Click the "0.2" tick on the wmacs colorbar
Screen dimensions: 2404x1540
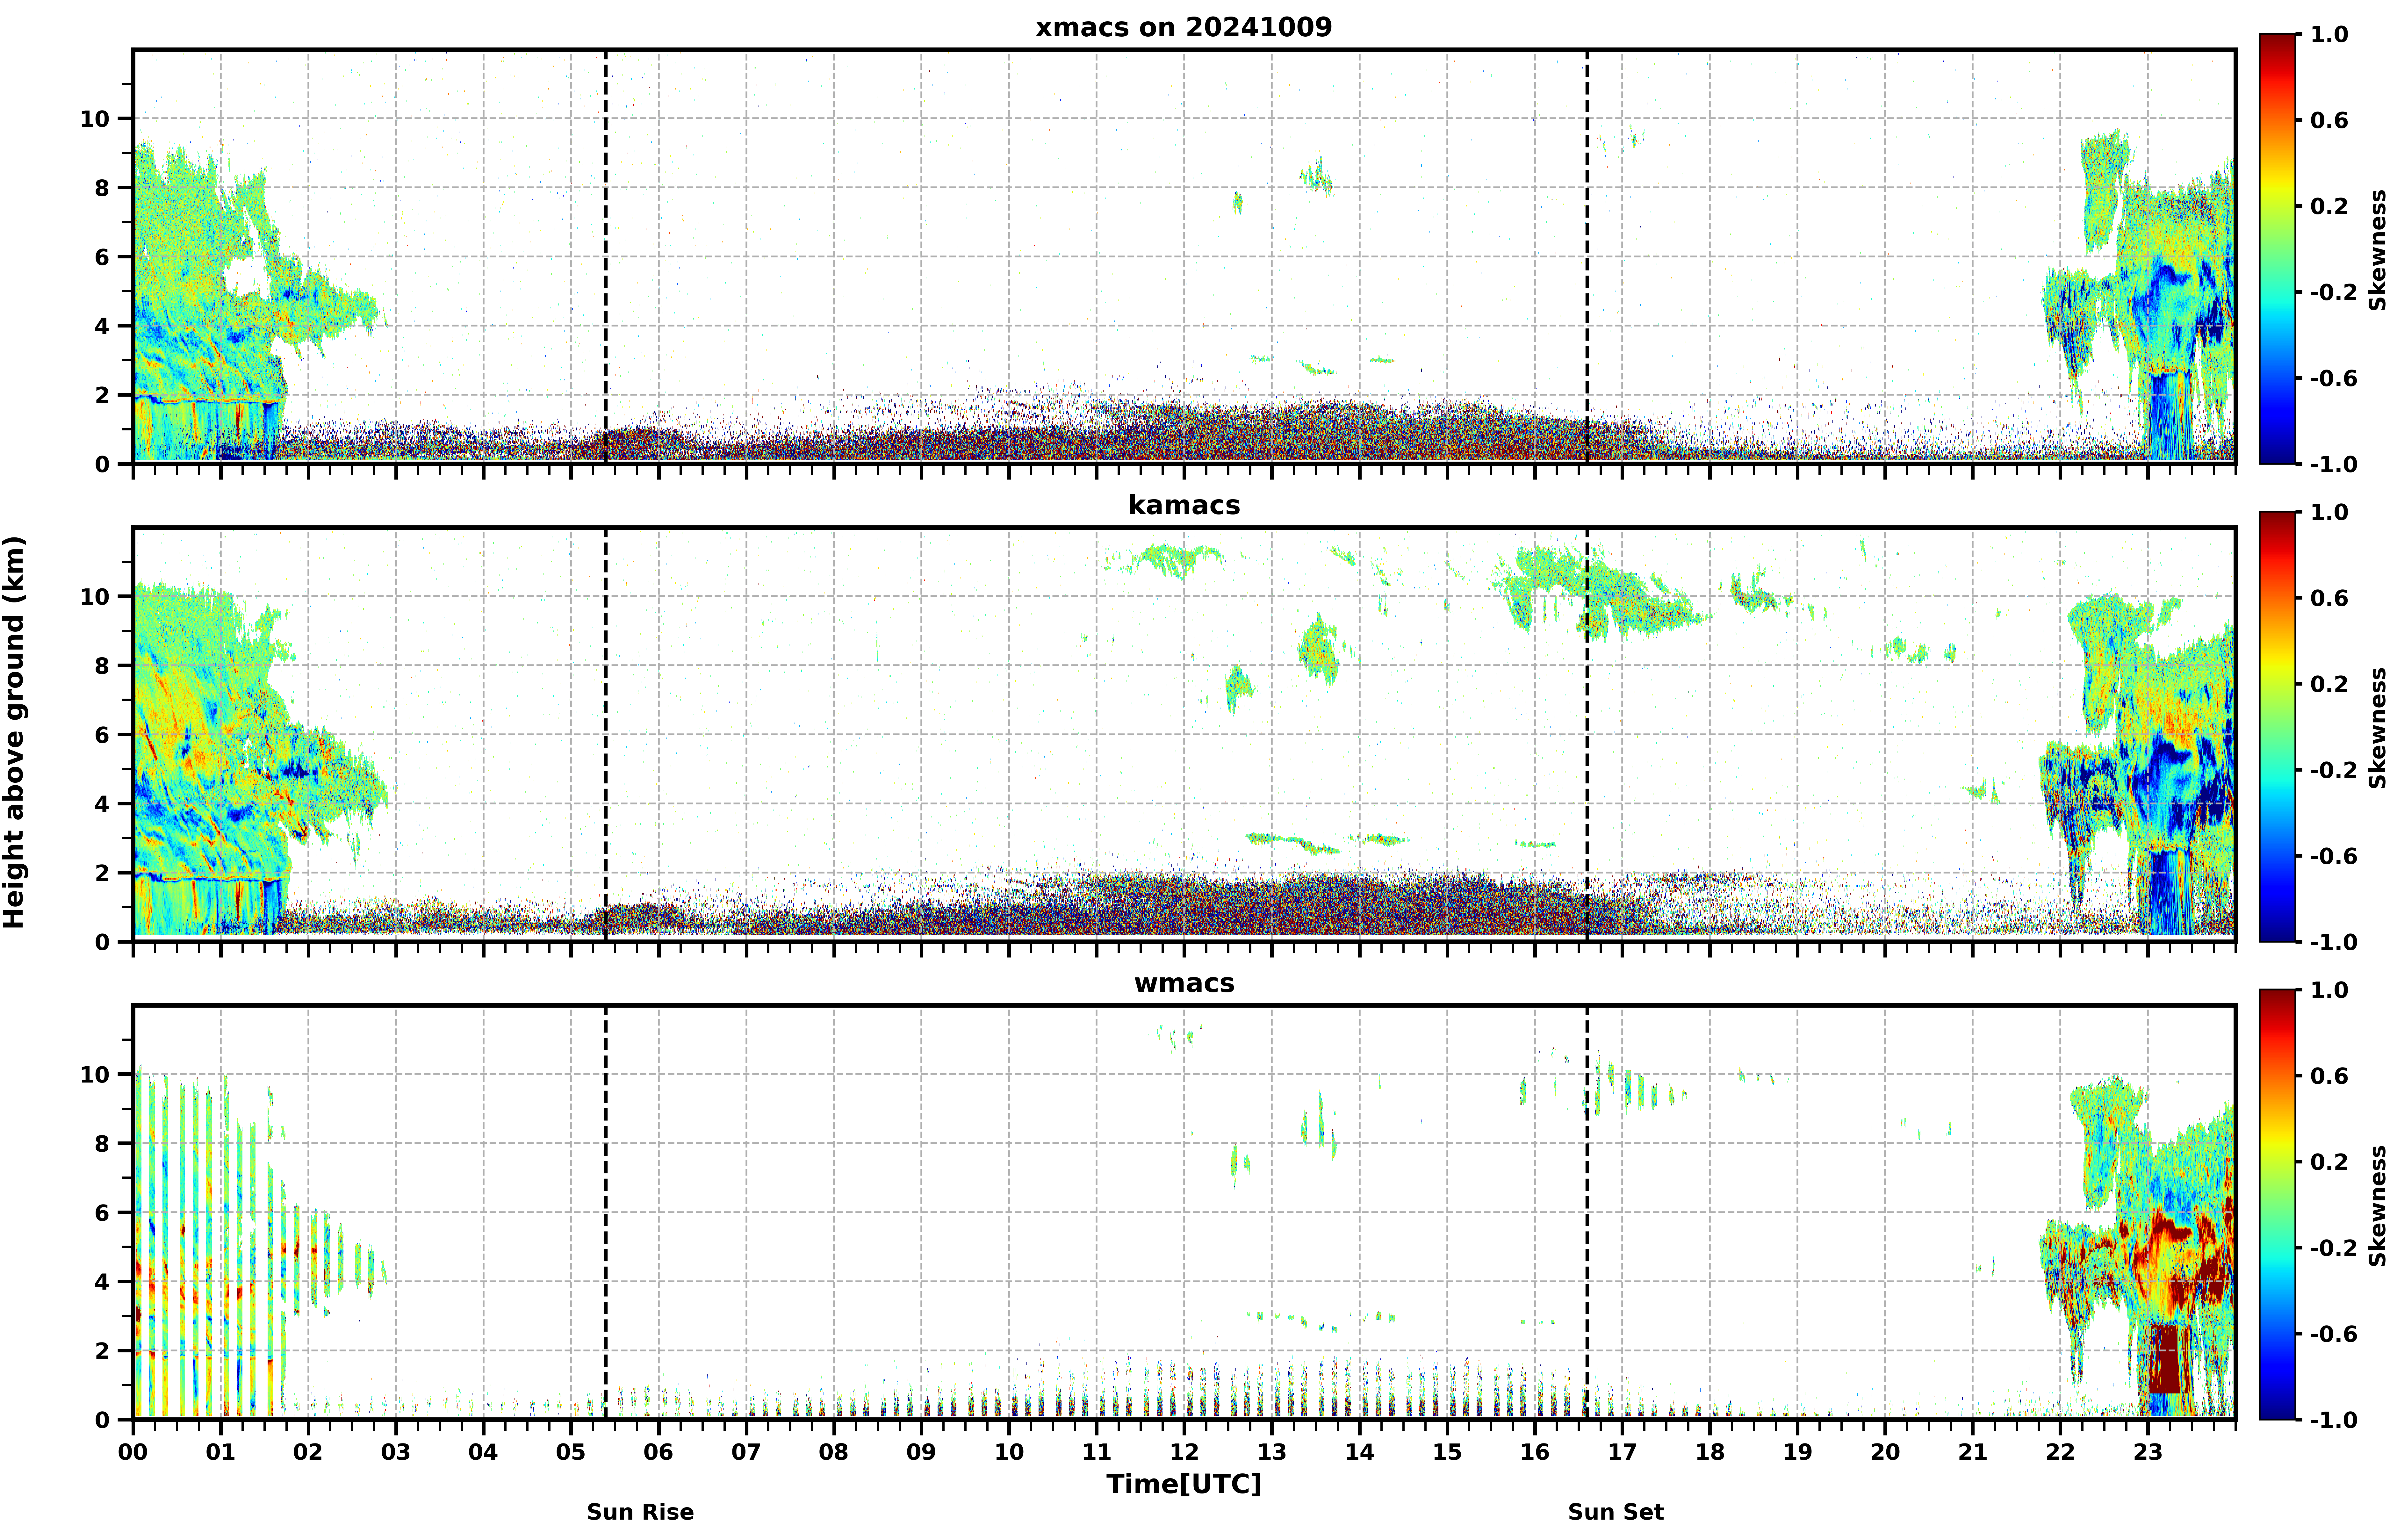point(2329,1162)
